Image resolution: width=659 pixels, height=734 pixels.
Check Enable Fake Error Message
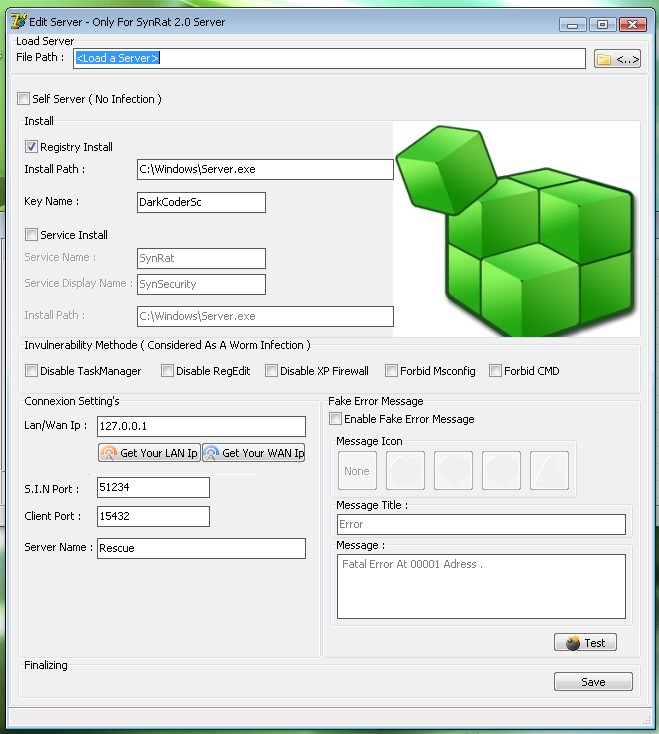pos(335,418)
